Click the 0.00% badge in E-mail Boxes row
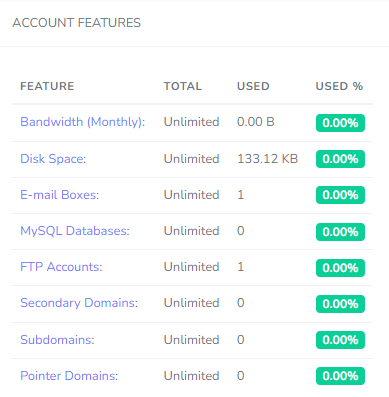Viewport: 389px width, 397px height. (340, 195)
